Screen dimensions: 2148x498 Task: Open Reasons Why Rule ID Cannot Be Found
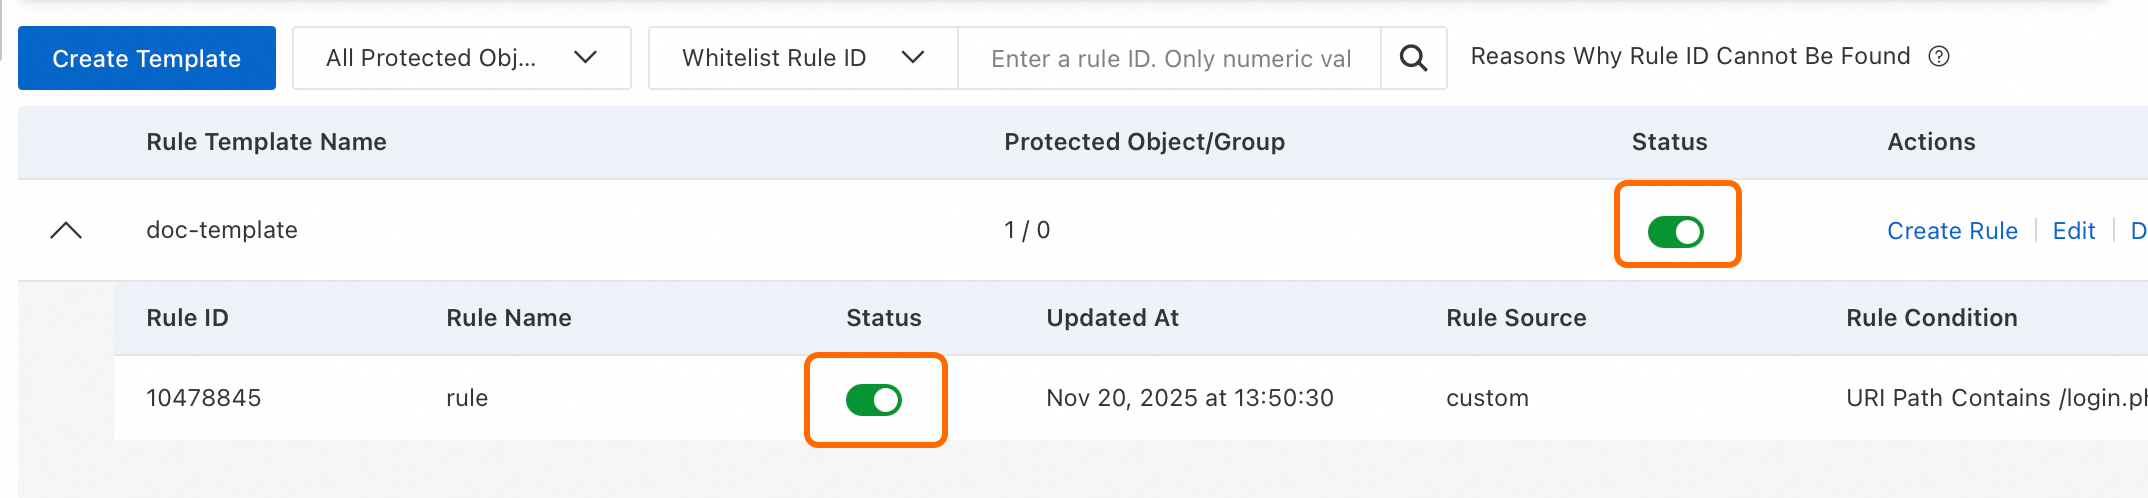pos(1690,56)
